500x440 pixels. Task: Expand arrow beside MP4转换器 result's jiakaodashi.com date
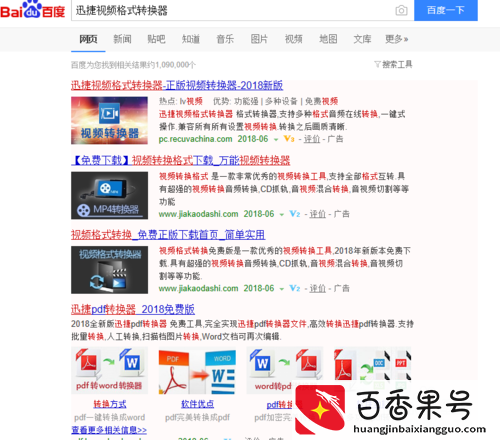pyautogui.click(x=282, y=215)
